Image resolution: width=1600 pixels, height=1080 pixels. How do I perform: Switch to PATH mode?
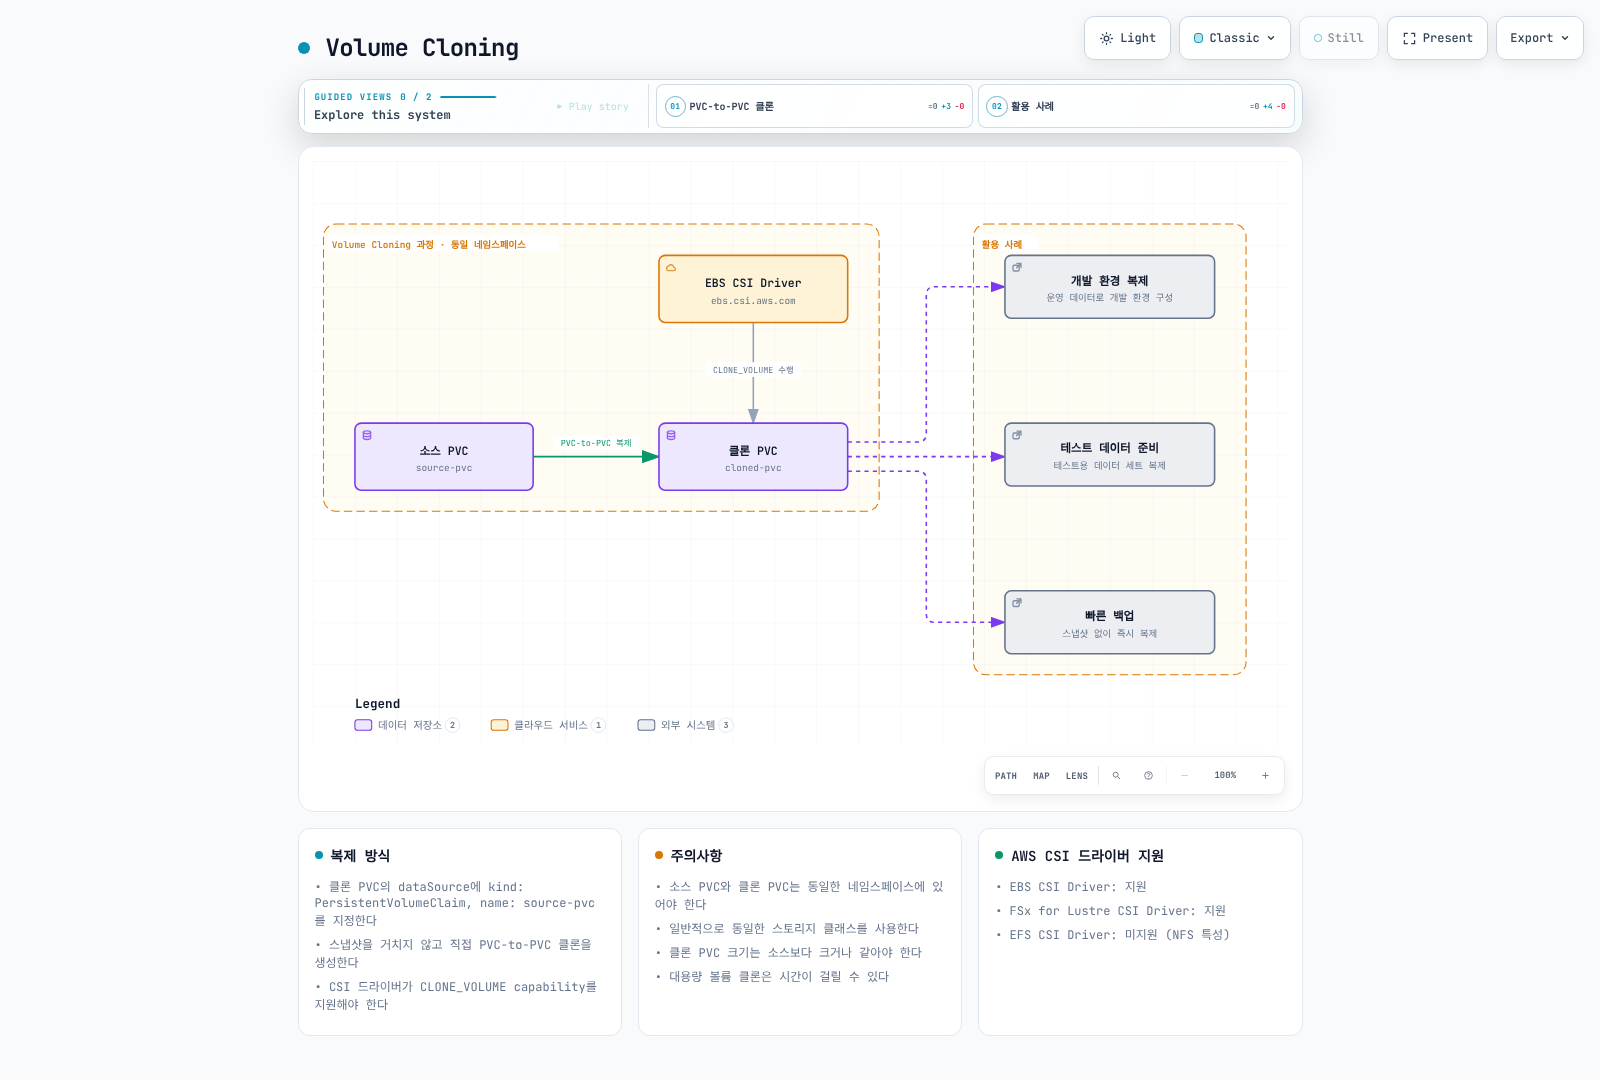(x=1006, y=776)
